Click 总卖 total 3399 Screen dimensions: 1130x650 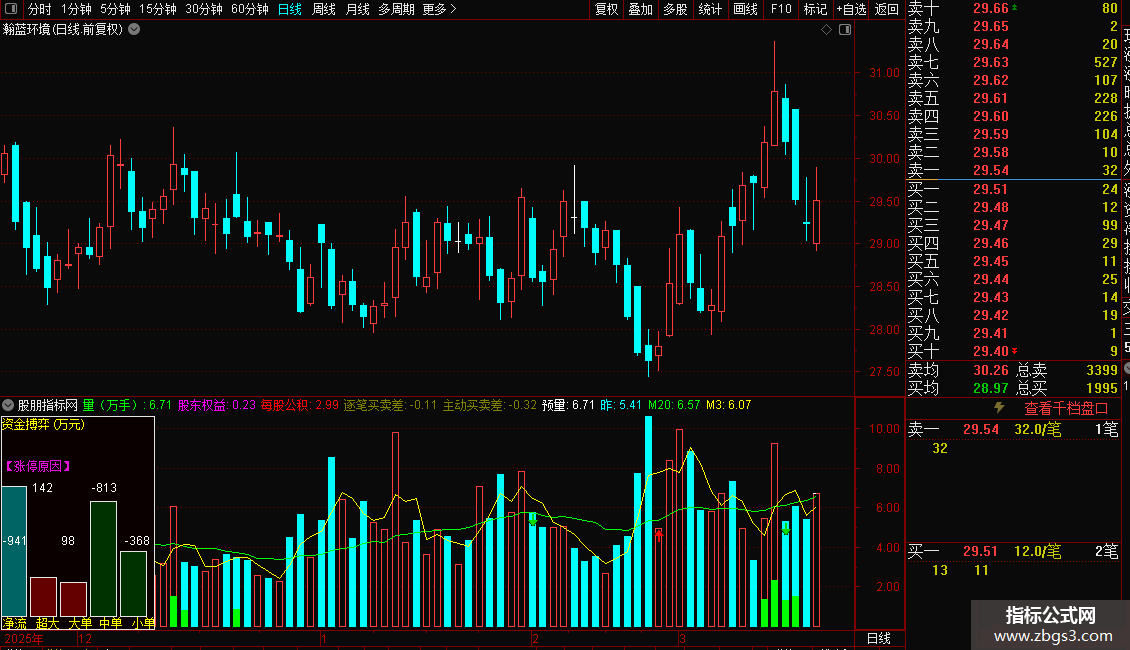[1102, 370]
